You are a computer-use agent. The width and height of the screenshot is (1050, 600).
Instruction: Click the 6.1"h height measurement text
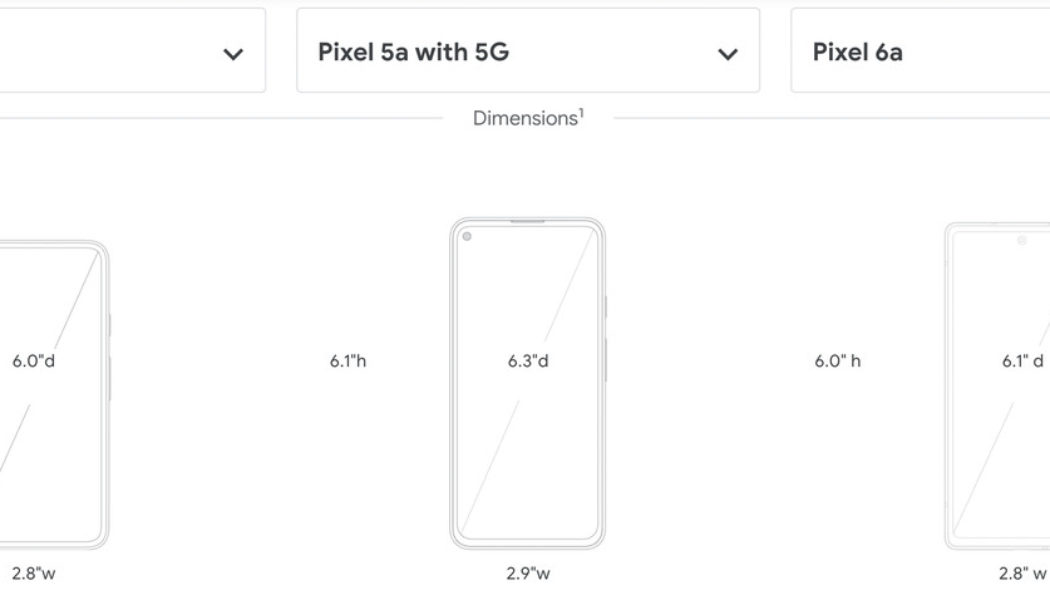click(x=348, y=361)
